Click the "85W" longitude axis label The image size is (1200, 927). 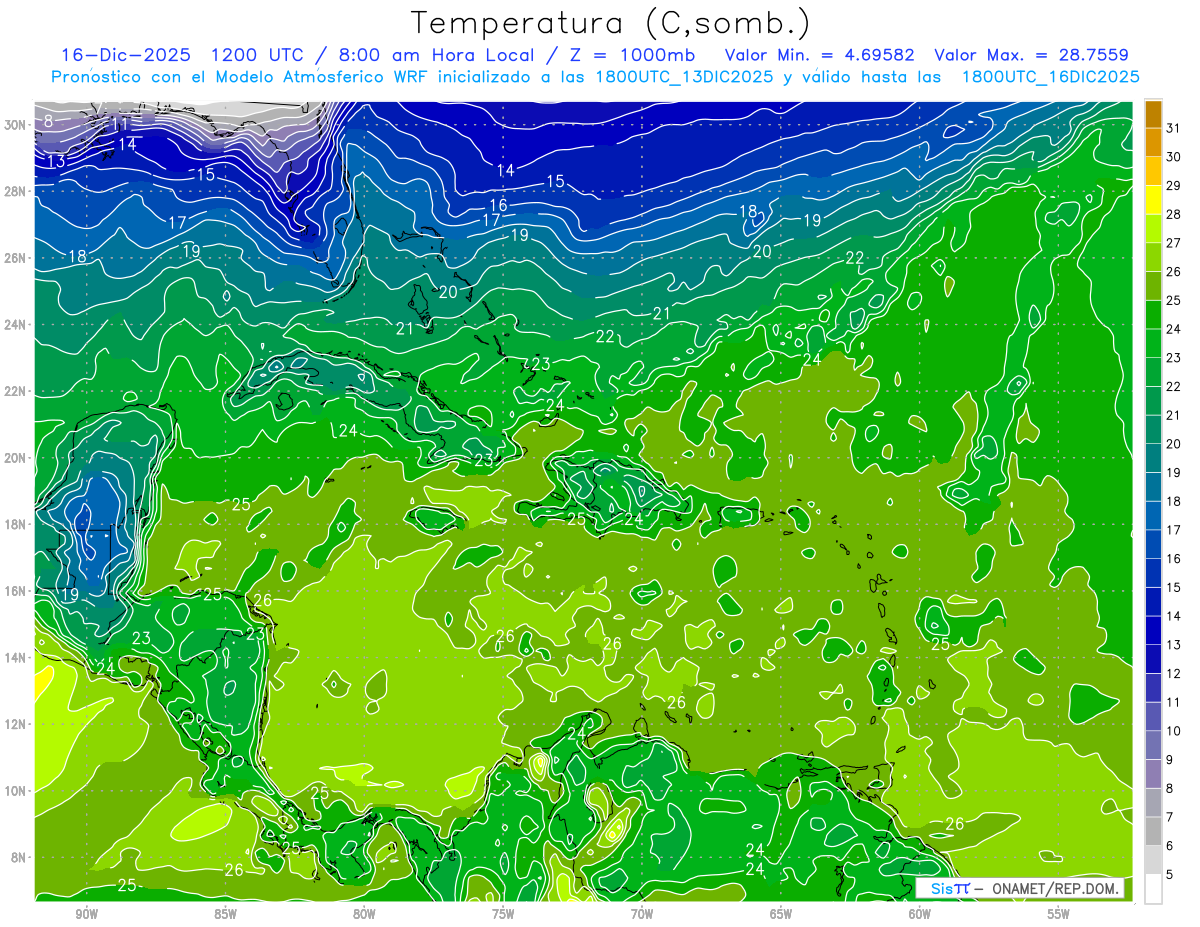tap(225, 915)
